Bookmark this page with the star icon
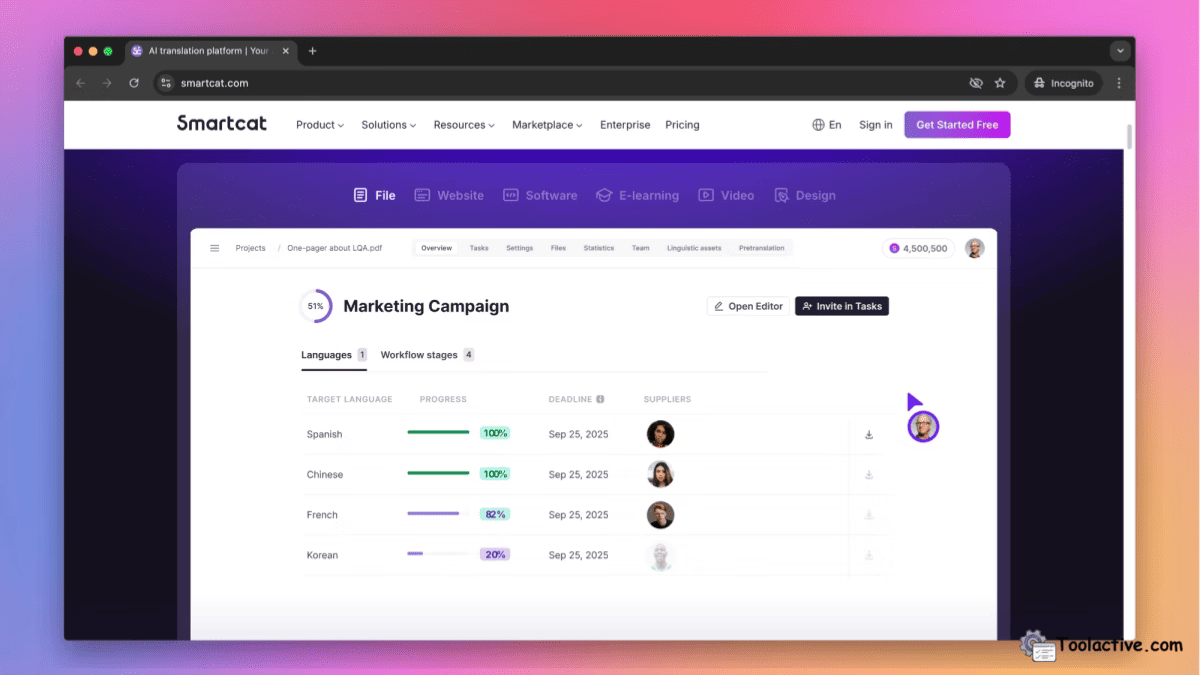Viewport: 1200px width, 675px height. click(1000, 83)
